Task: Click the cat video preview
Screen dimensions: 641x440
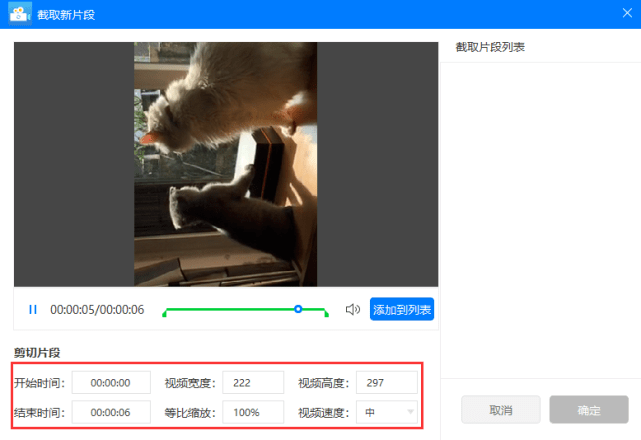Action: pyautogui.click(x=226, y=164)
